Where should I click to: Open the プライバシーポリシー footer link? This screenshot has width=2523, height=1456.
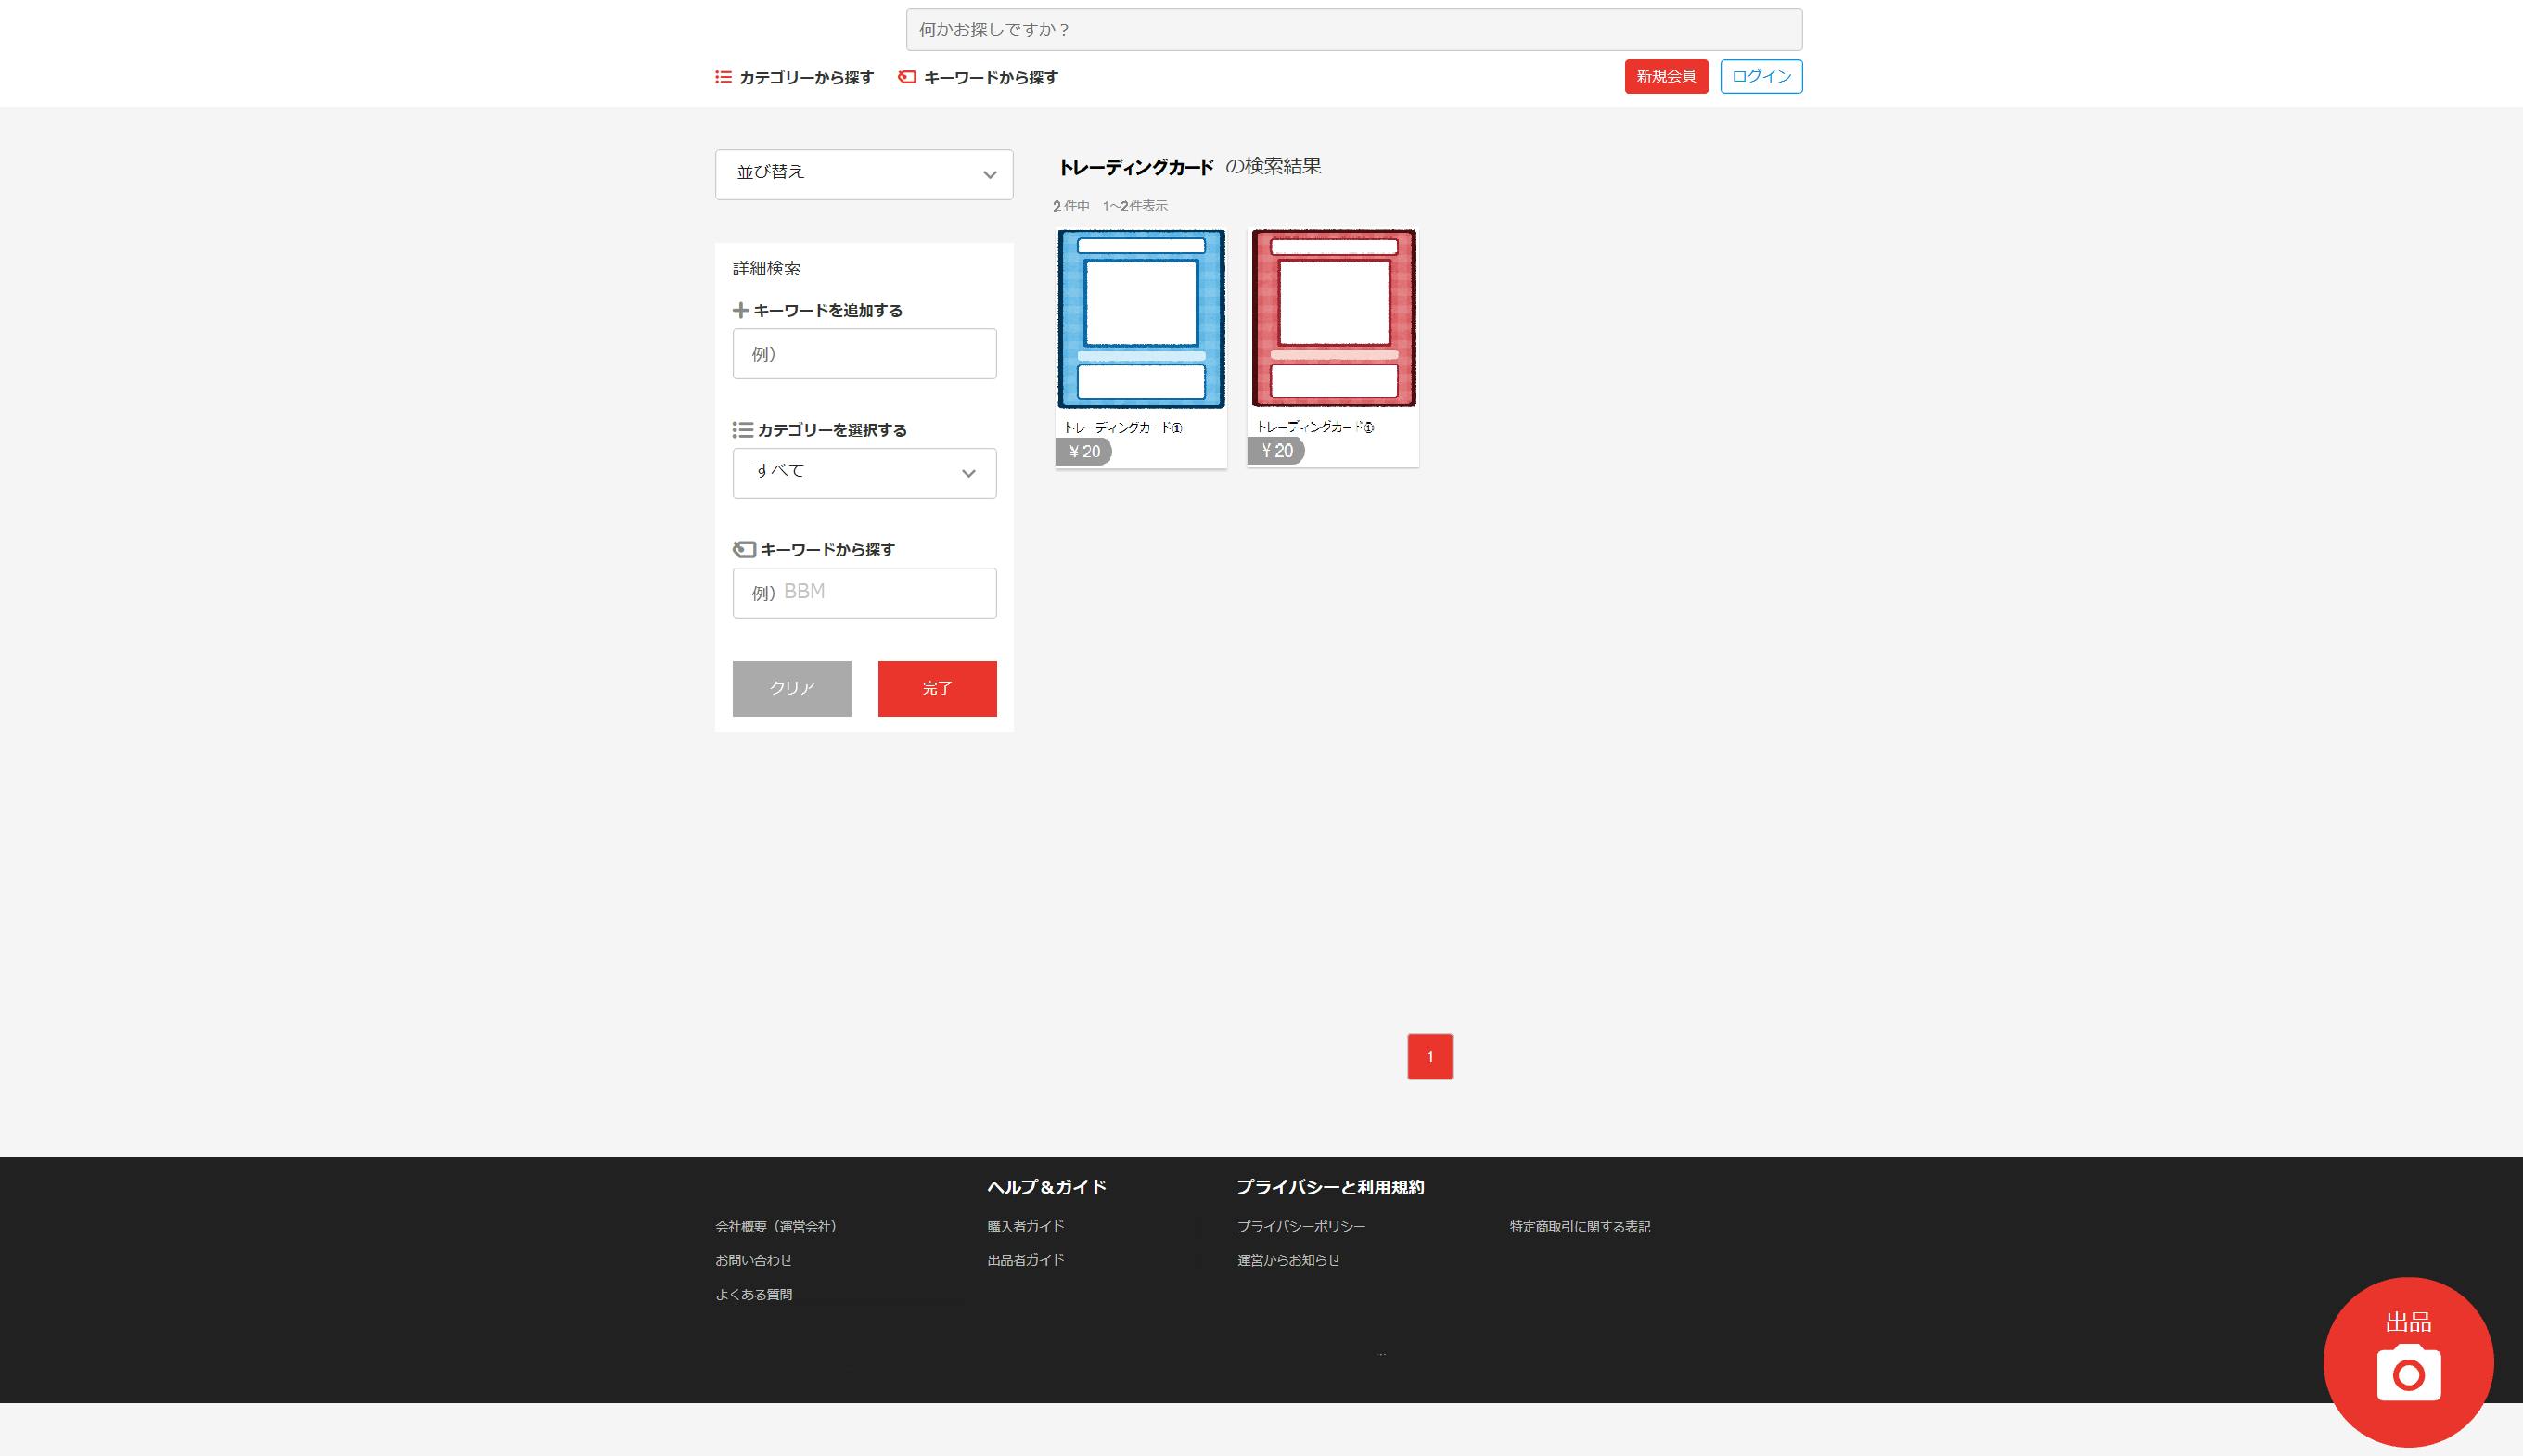1300,1226
